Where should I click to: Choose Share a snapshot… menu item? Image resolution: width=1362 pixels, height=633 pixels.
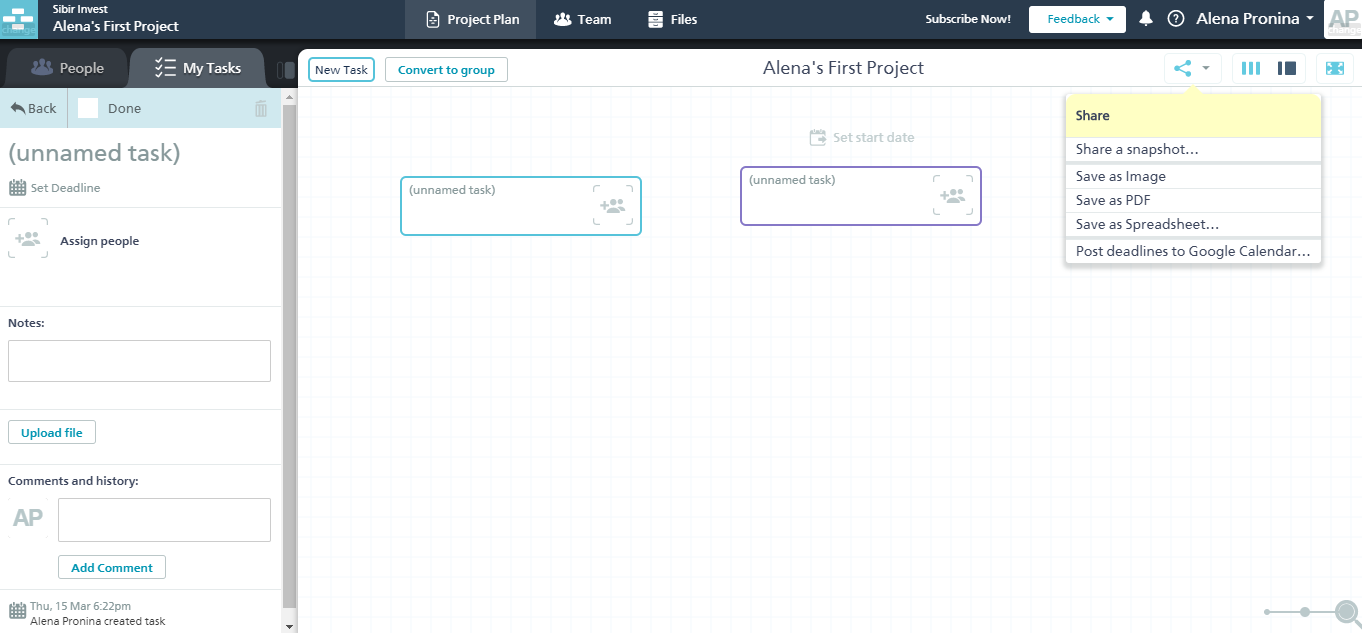point(1193,149)
